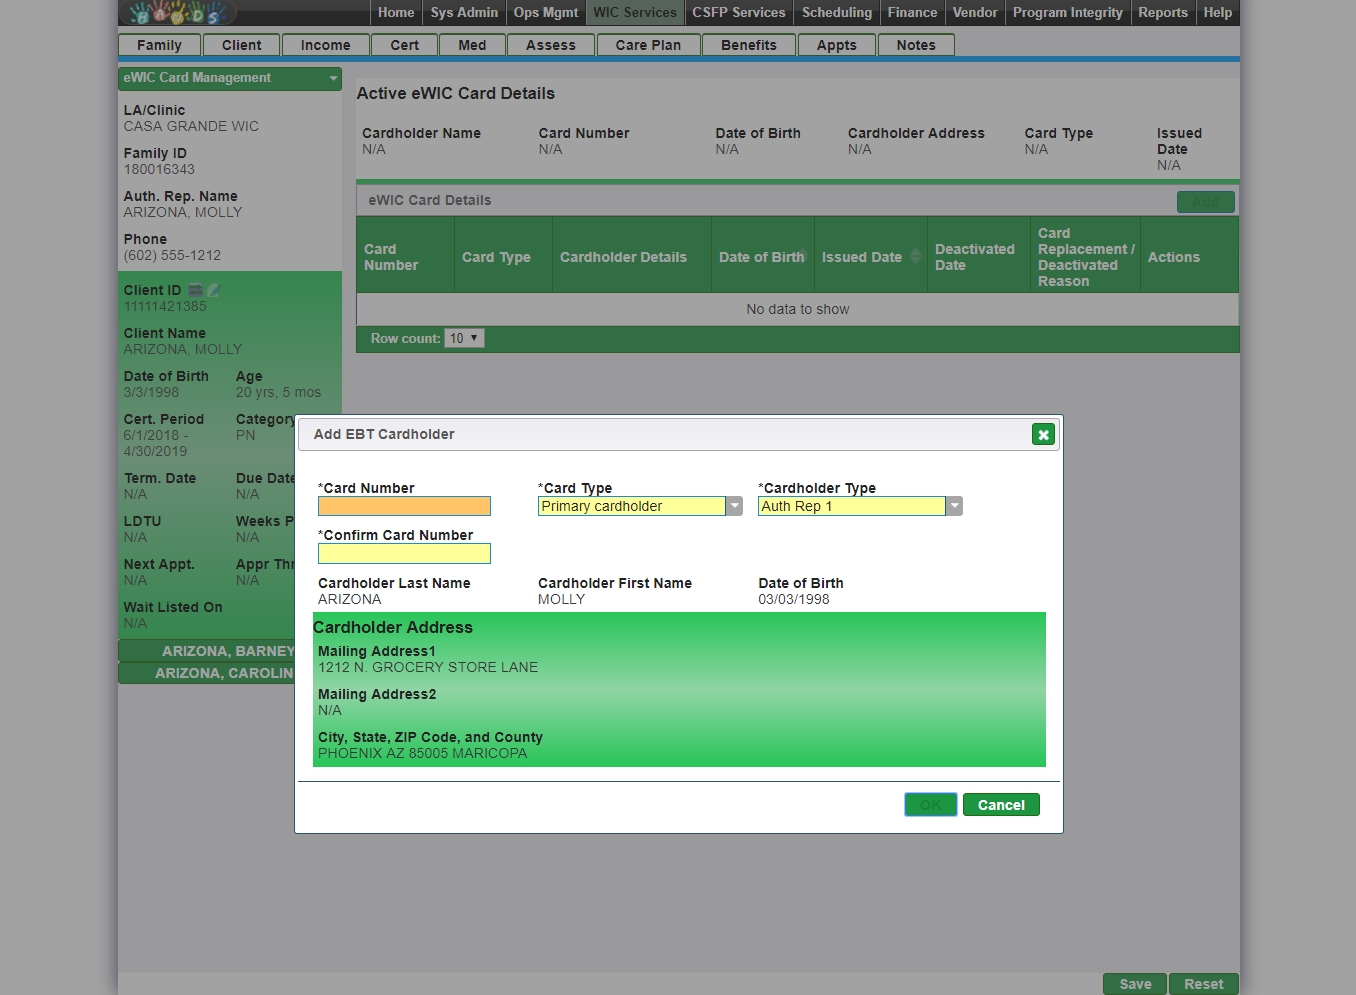The height and width of the screenshot is (995, 1356).
Task: Click the edit pencil icon beside Client ID
Action: click(x=213, y=290)
